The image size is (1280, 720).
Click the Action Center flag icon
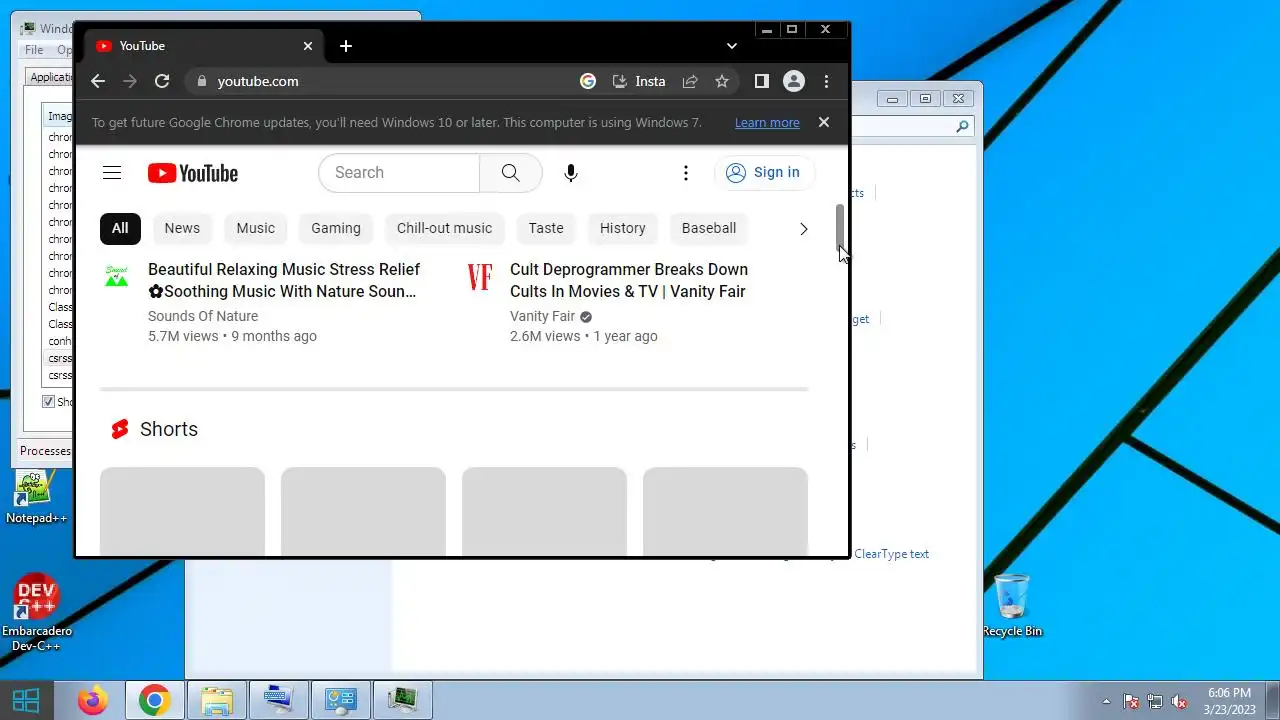coord(1132,701)
